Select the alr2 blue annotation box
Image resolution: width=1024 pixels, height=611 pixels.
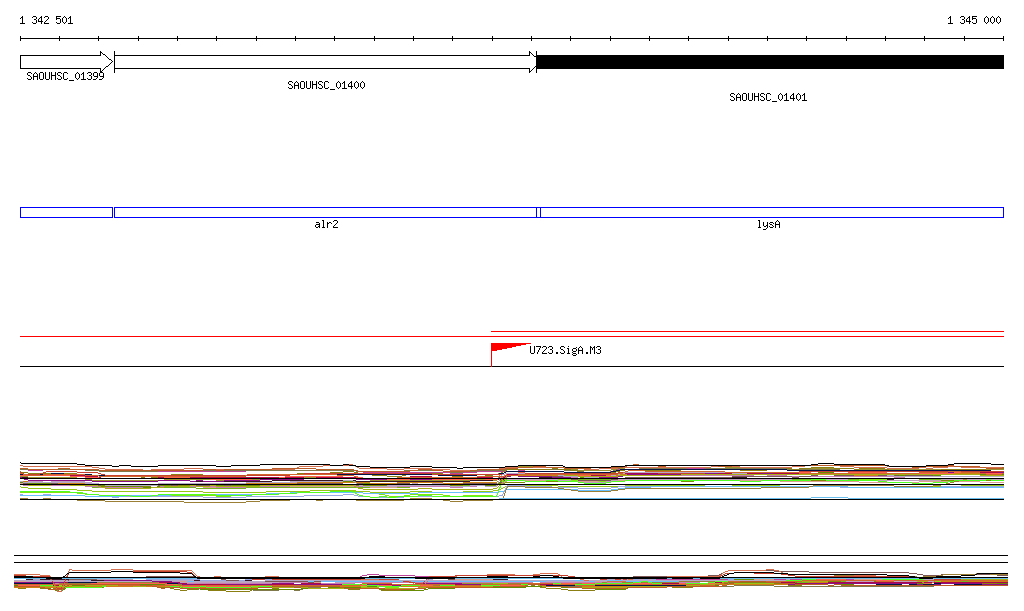326,212
